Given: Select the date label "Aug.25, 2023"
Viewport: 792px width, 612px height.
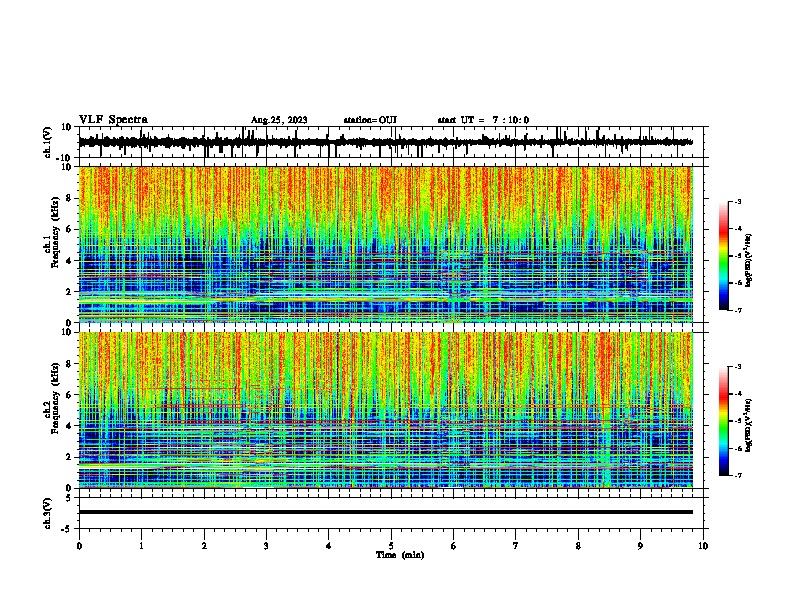Looking at the screenshot, I should (279, 120).
